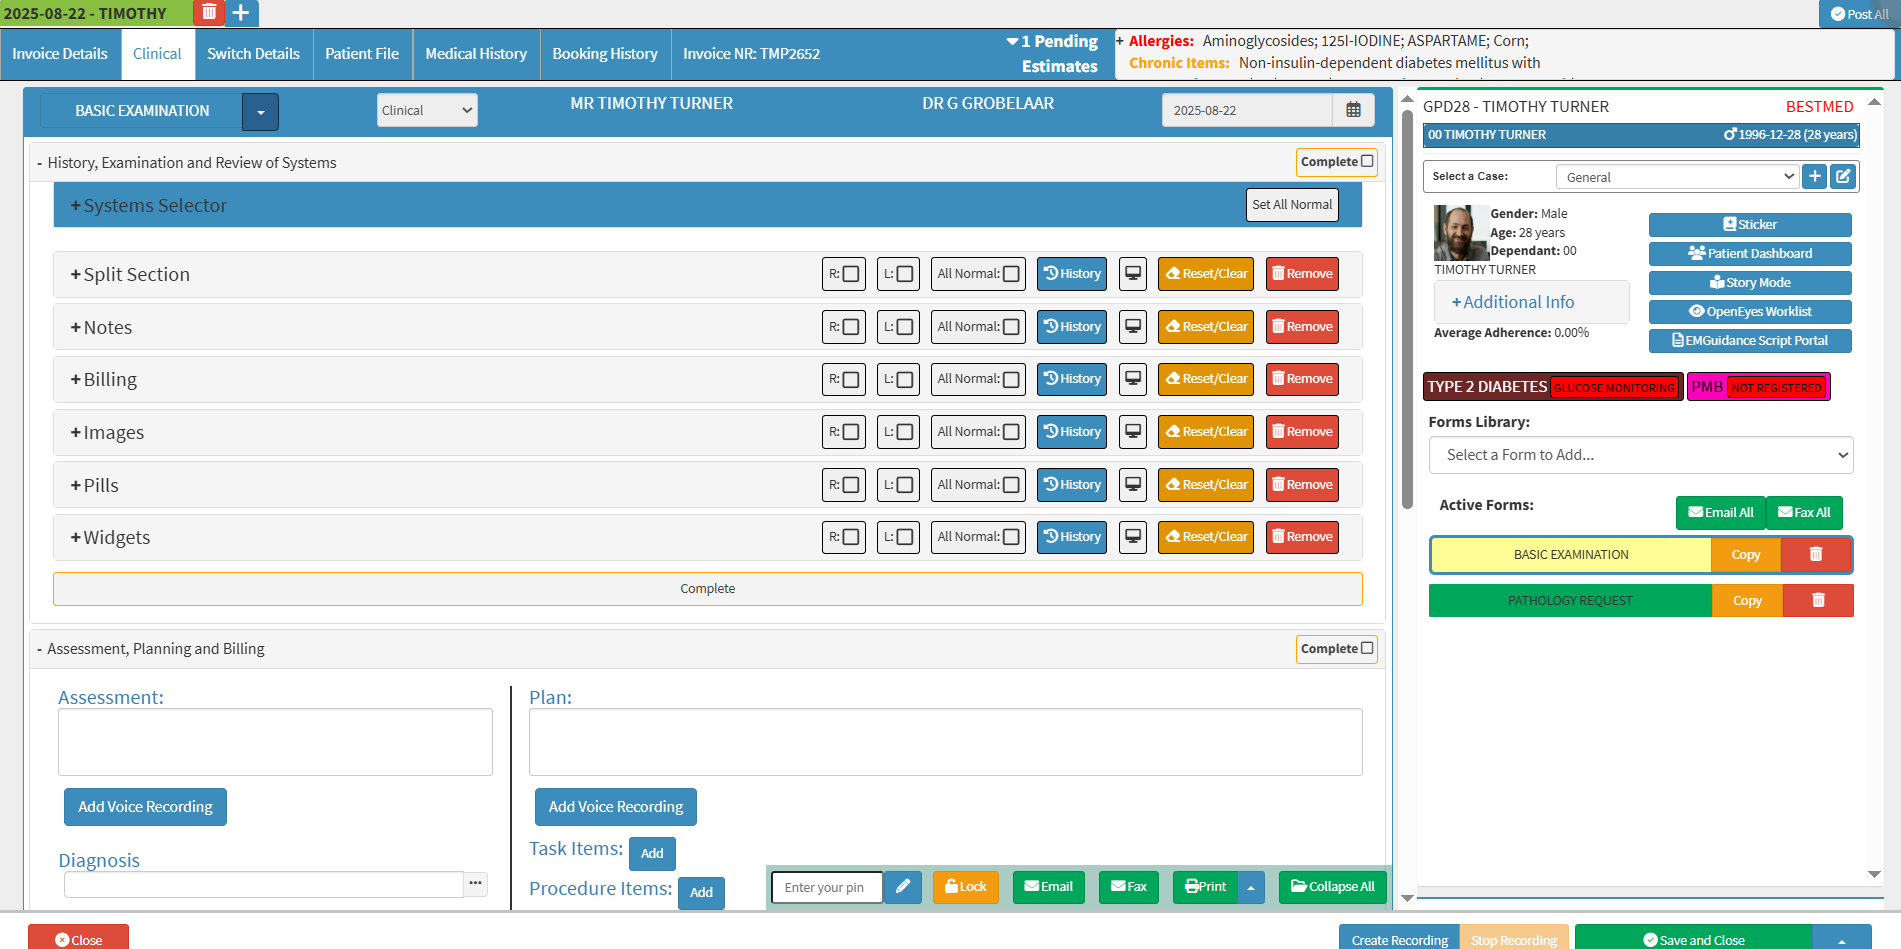This screenshot has height=949, width=1901.
Task: Delete the PATHOLOGY REQUEST form via trash icon
Action: pos(1818,601)
